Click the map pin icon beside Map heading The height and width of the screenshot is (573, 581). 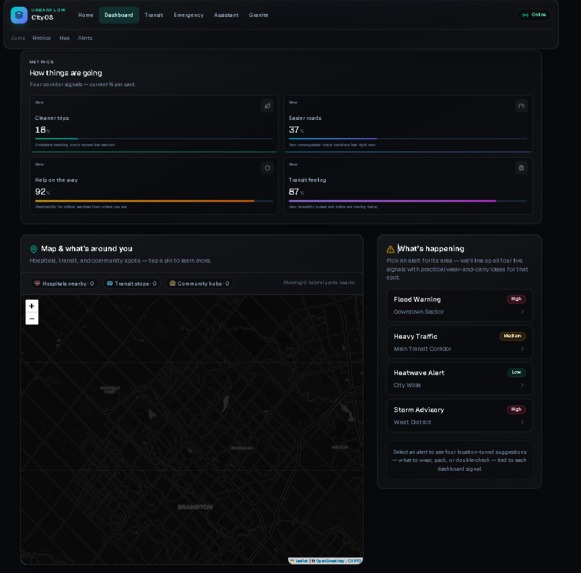(x=34, y=249)
